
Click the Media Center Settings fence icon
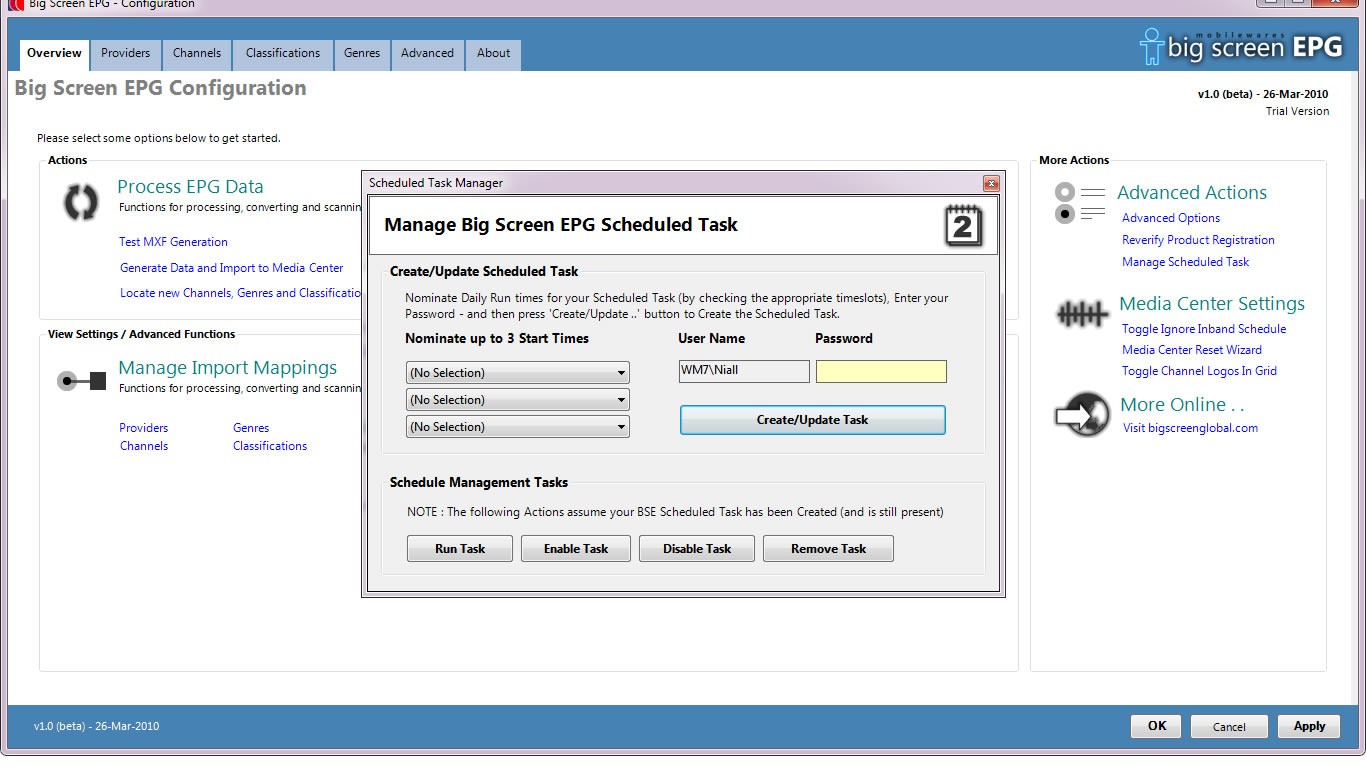(1082, 316)
